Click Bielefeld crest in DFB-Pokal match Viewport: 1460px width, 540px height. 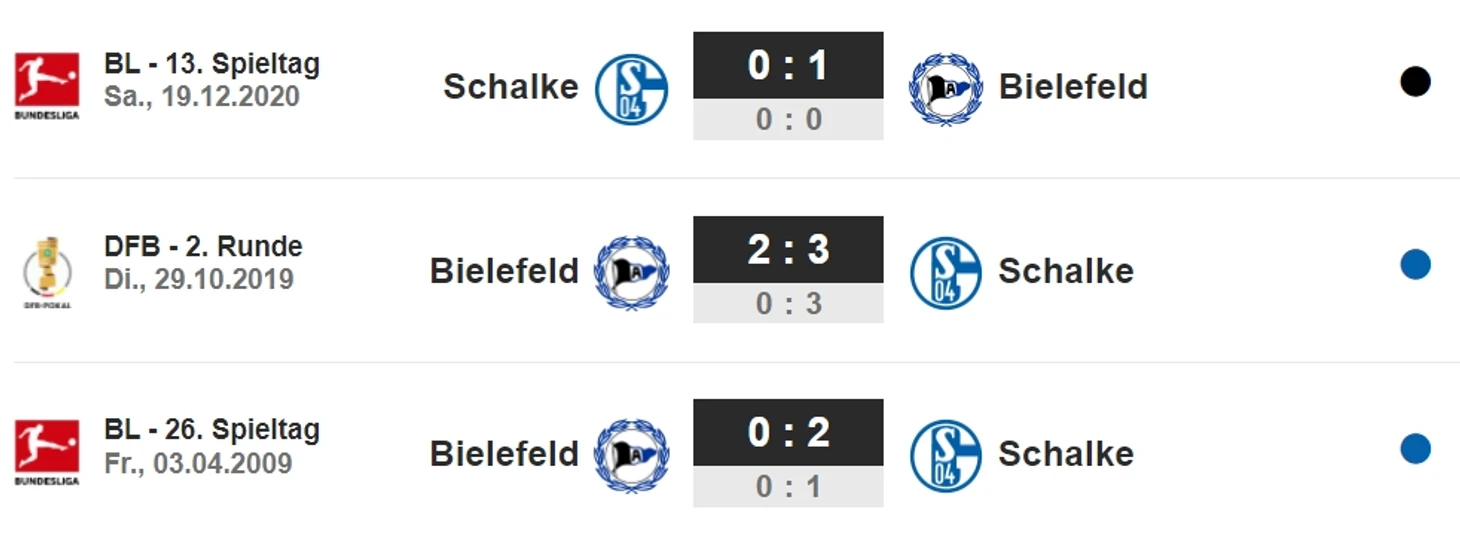click(x=631, y=272)
